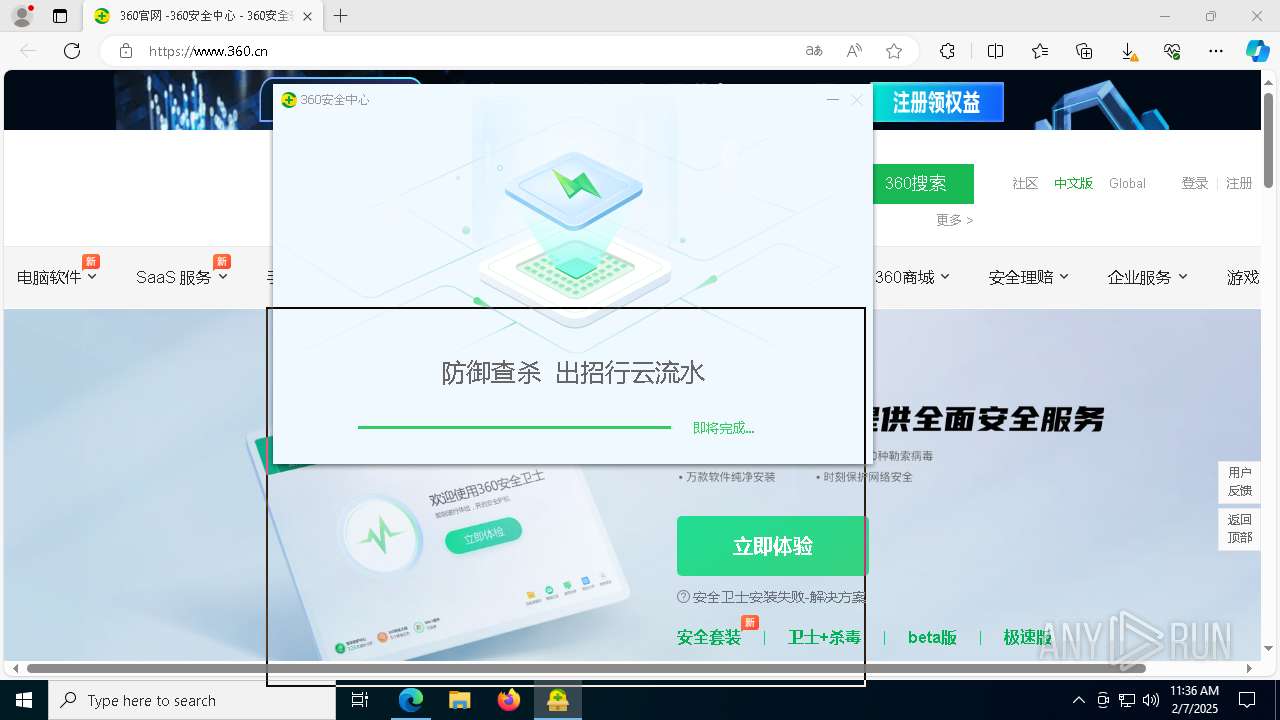This screenshot has width=1280, height=720.
Task: Expand the SaaS 服务 navigation menu
Action: (182, 277)
